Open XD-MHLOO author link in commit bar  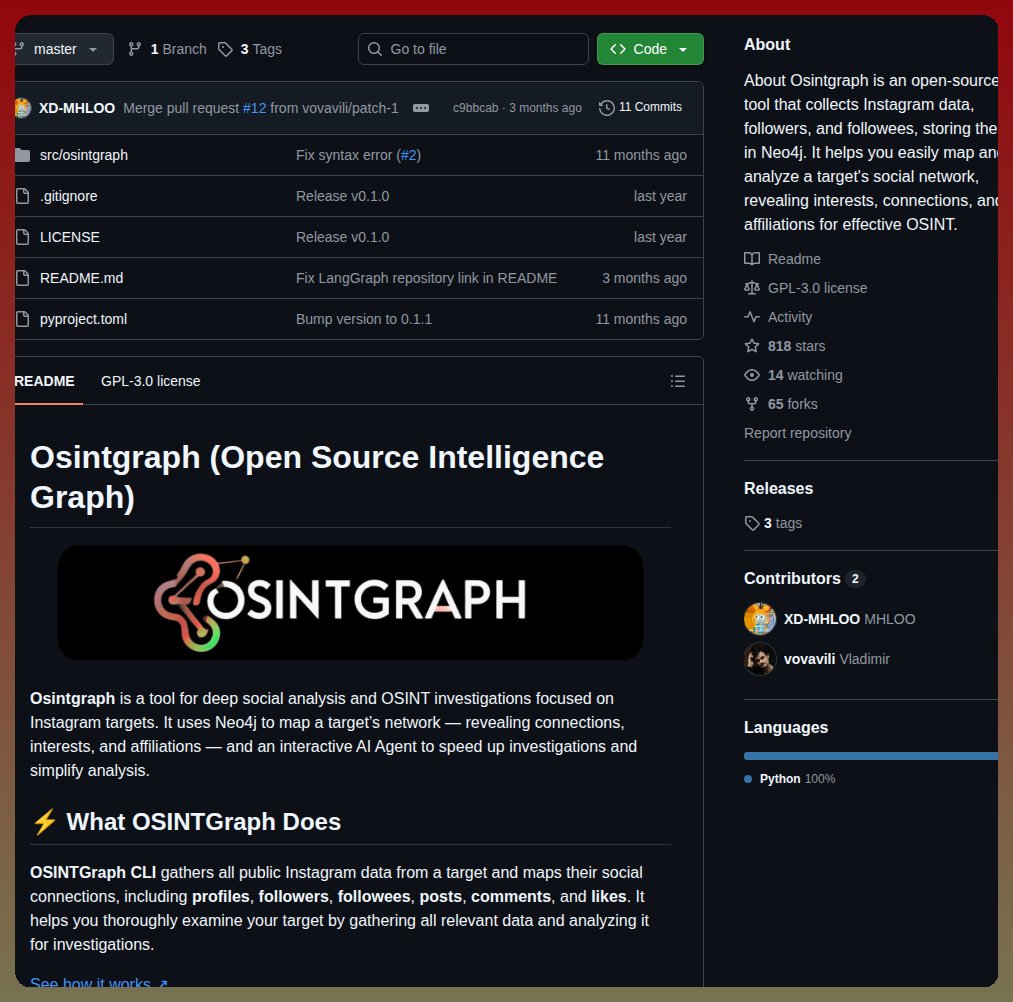[x=77, y=108]
